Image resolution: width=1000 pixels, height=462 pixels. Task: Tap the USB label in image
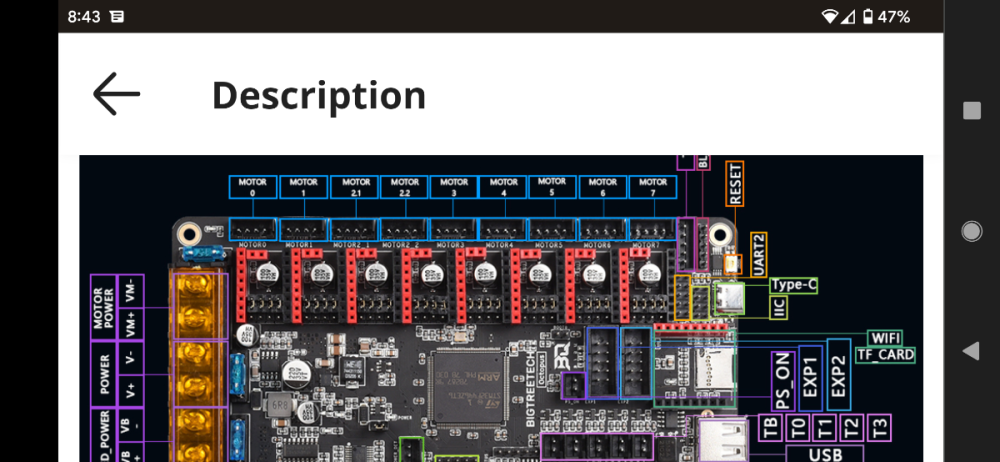coord(825,454)
